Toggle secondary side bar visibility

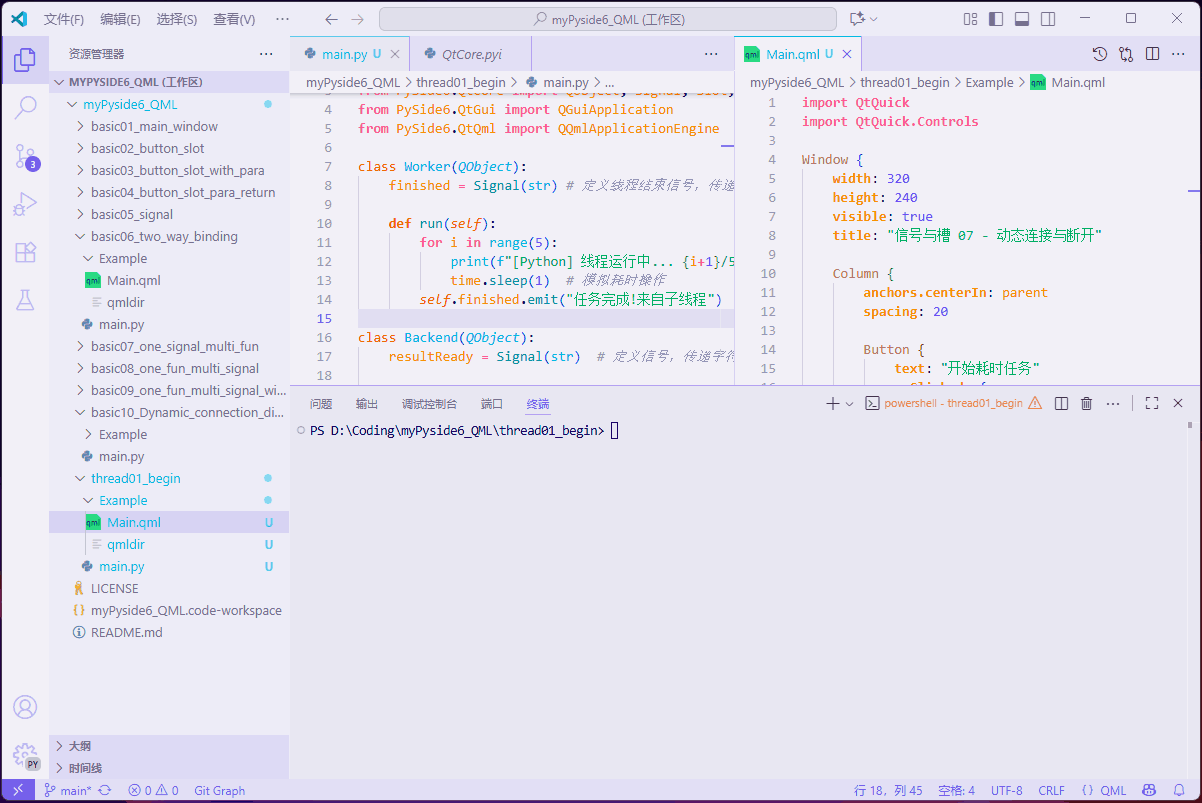click(x=1047, y=19)
